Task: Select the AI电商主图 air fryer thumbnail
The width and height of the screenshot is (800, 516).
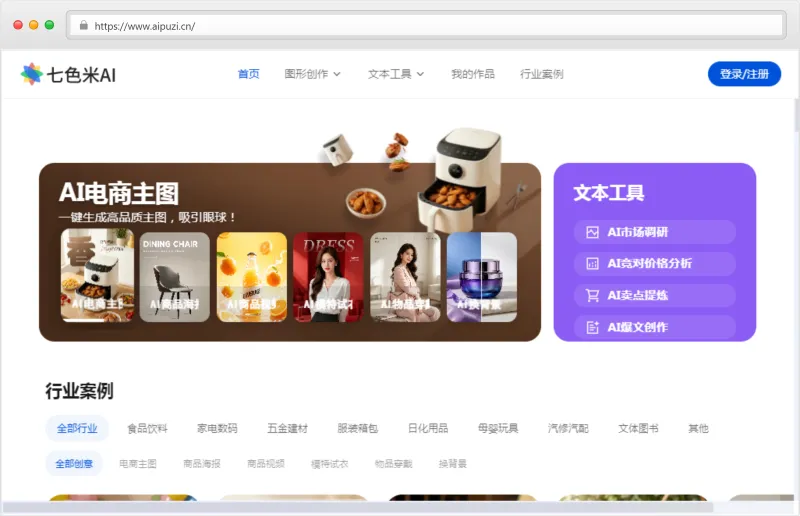Action: pyautogui.click(x=97, y=276)
